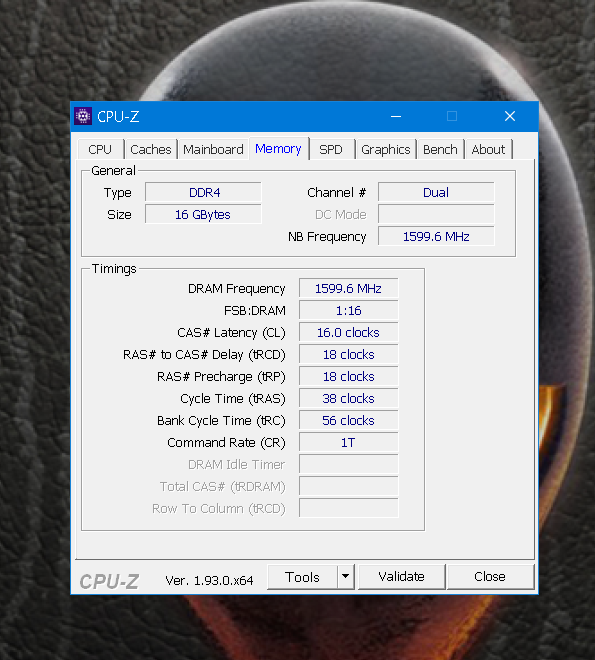Click the 'Cycle Time (tRAS)' label
Screen dimensions: 595x660
pos(233,399)
